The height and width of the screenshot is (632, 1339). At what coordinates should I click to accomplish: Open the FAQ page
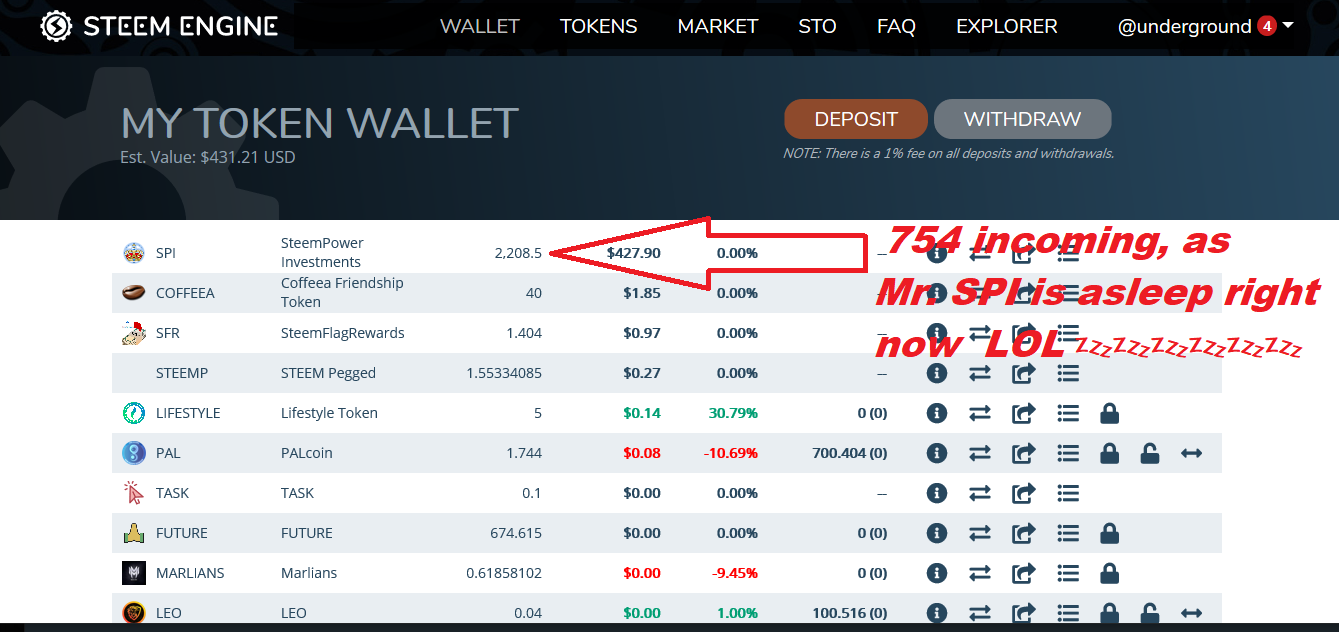coord(896,27)
